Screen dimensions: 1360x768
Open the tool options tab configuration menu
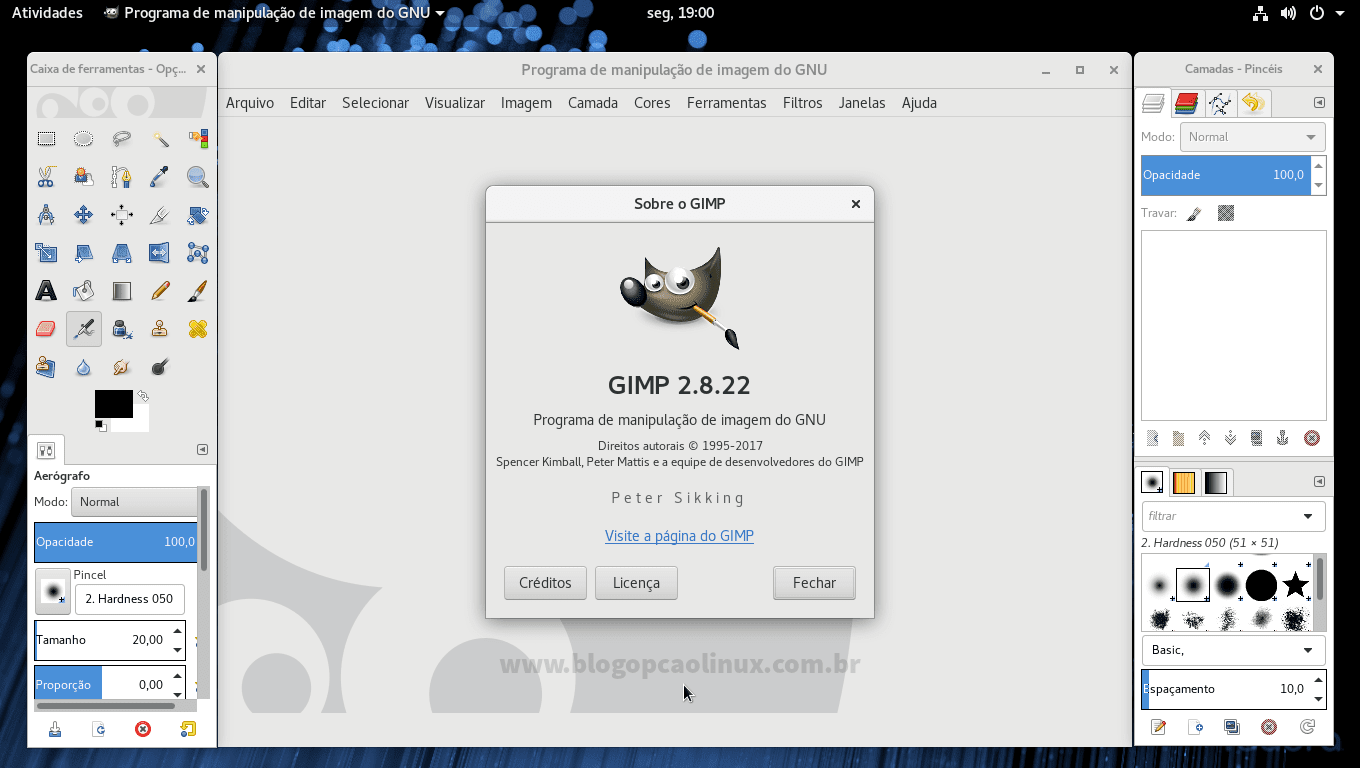202,450
